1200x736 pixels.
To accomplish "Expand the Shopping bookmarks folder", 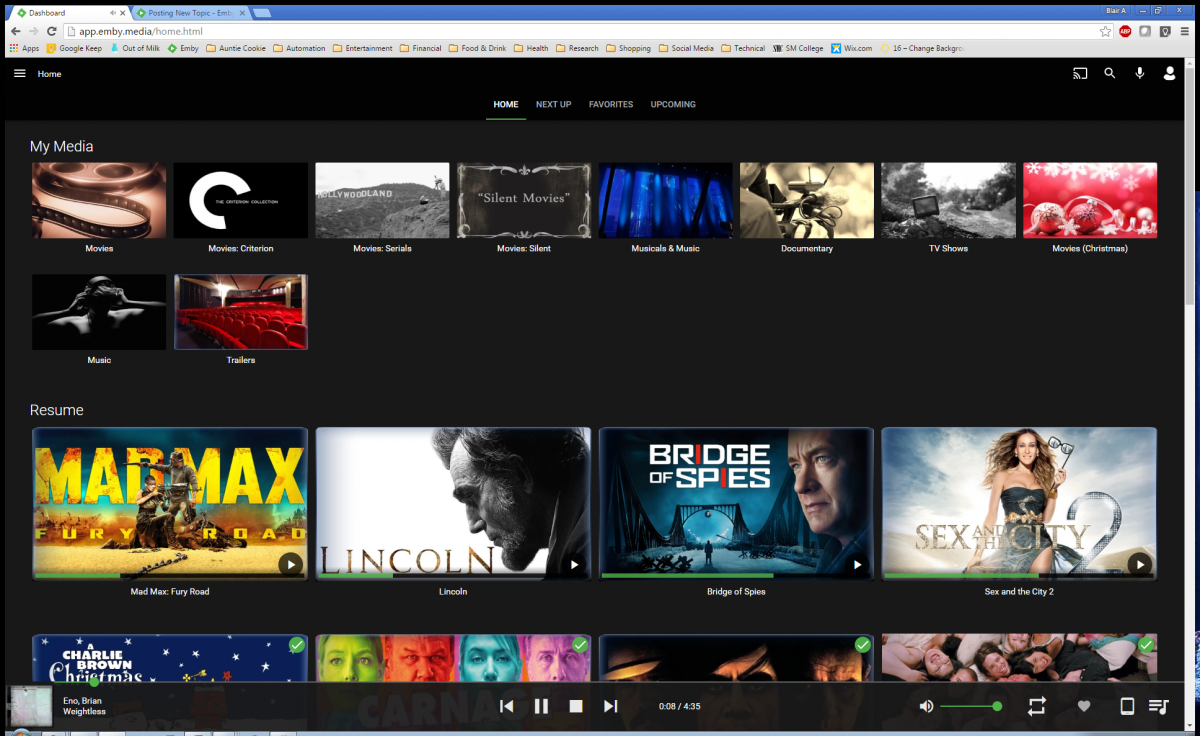I will [627, 48].
